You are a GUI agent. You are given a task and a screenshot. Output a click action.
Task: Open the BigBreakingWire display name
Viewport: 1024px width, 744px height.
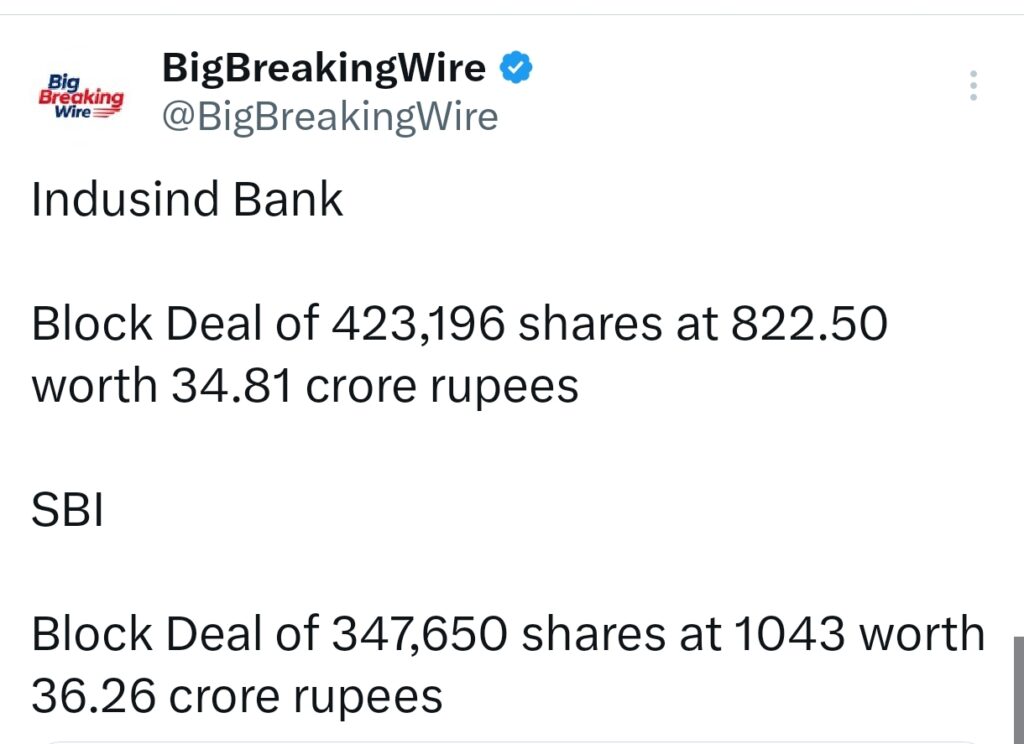322,67
